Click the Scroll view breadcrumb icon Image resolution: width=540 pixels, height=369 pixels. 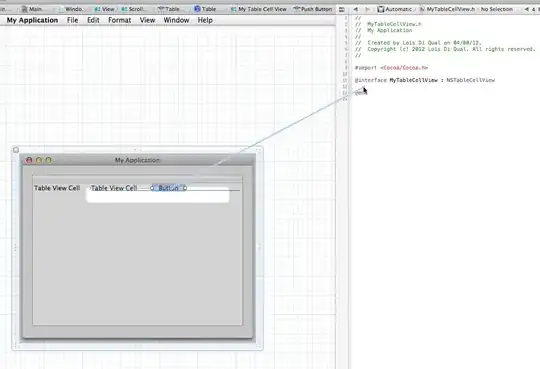coord(124,9)
